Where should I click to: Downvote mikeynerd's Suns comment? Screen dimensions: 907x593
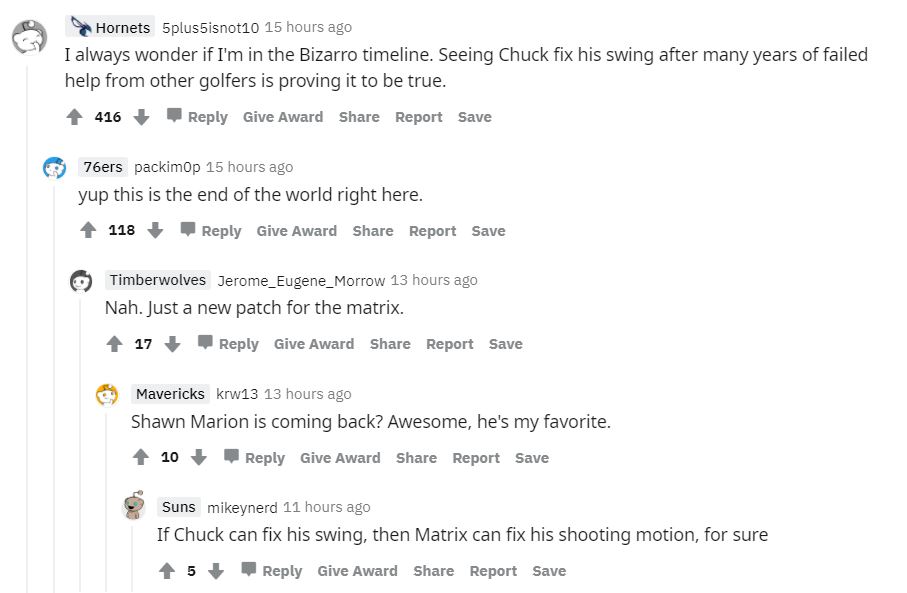click(x=216, y=571)
